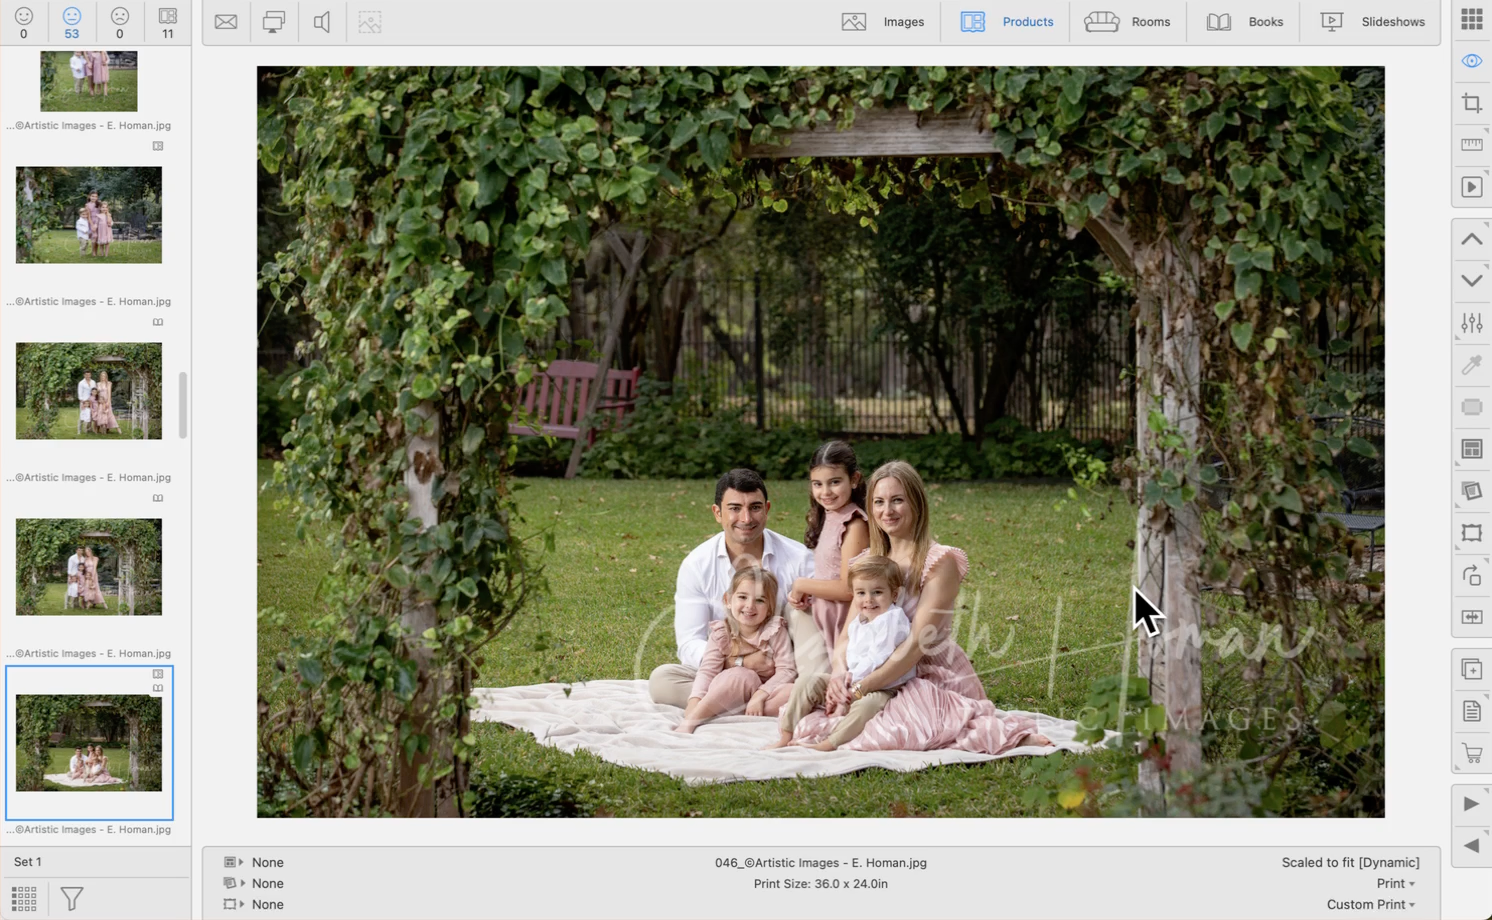Screen dimensions: 1492x920
Task: Open the image adjustment sliders tool
Action: 1471,323
